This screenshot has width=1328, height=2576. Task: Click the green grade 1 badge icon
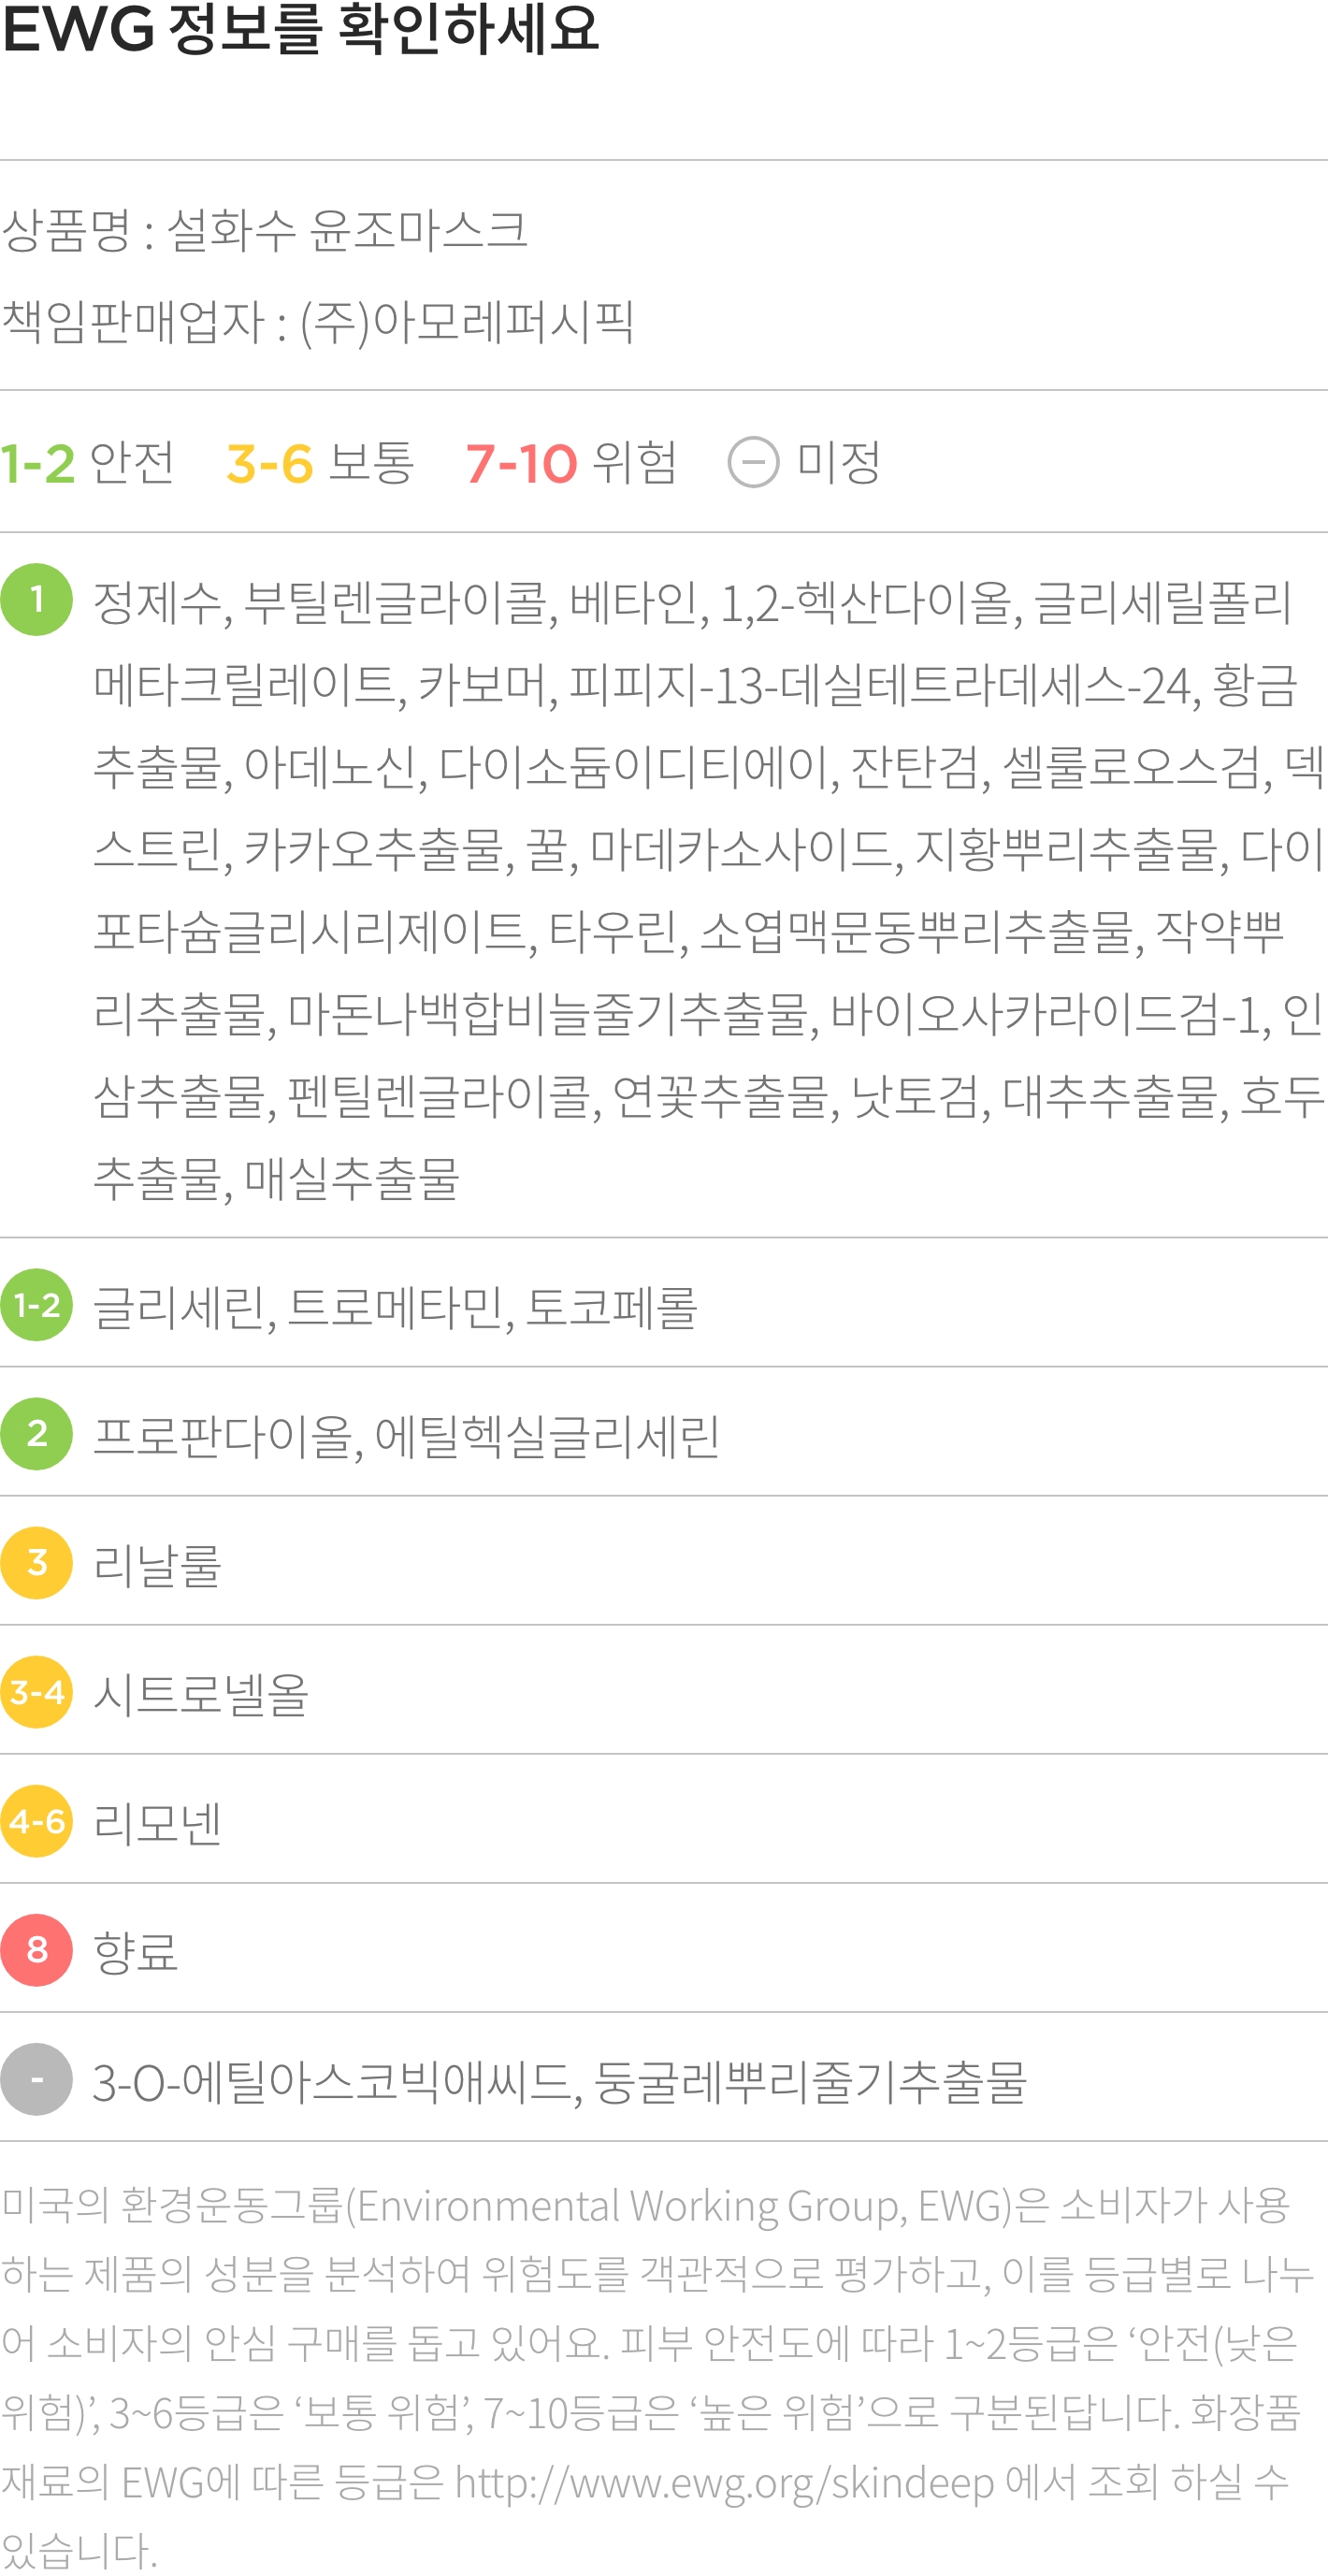pyautogui.click(x=37, y=600)
